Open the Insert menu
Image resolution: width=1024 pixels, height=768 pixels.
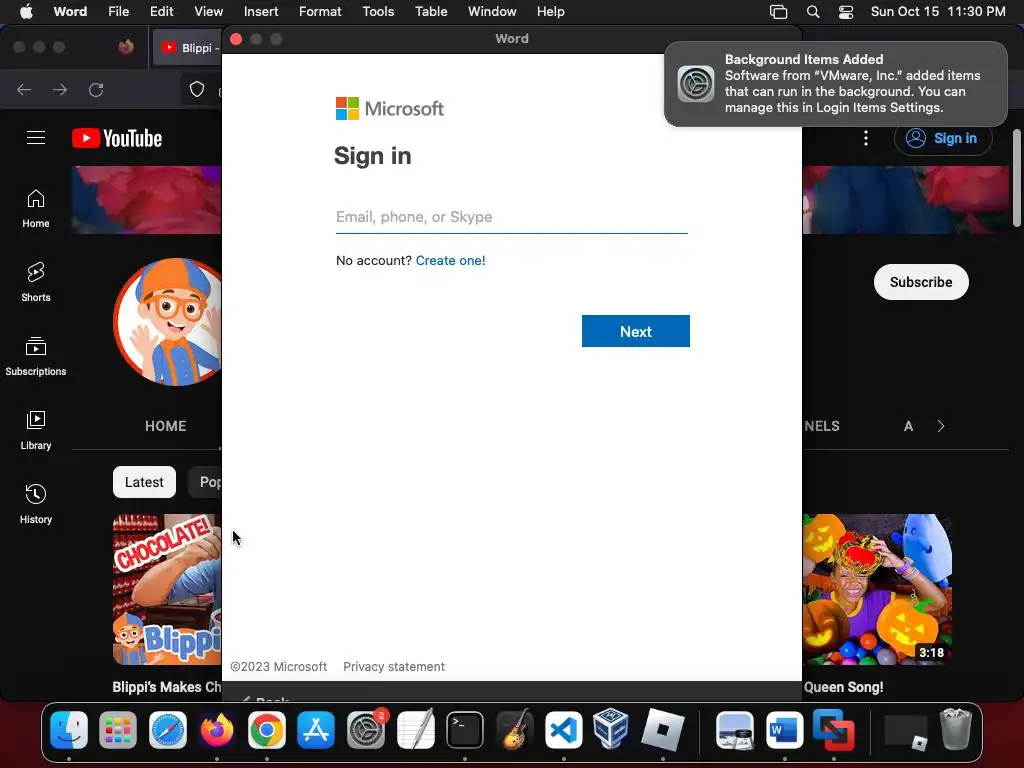pos(261,12)
